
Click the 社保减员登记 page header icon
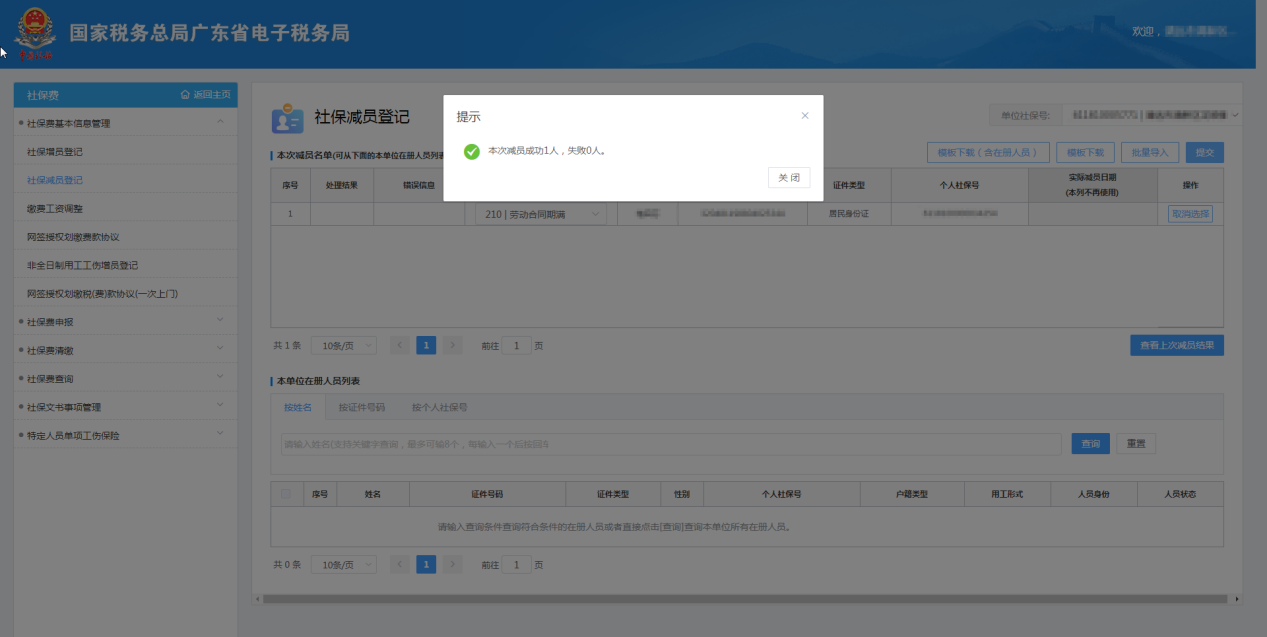click(x=287, y=118)
